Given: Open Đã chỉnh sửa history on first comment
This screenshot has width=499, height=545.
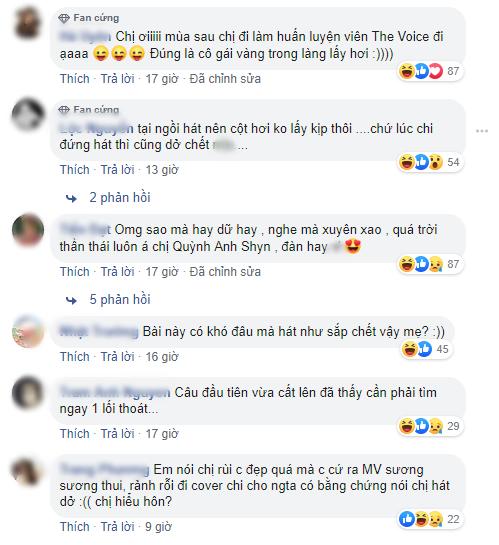Looking at the screenshot, I should pyautogui.click(x=225, y=79).
